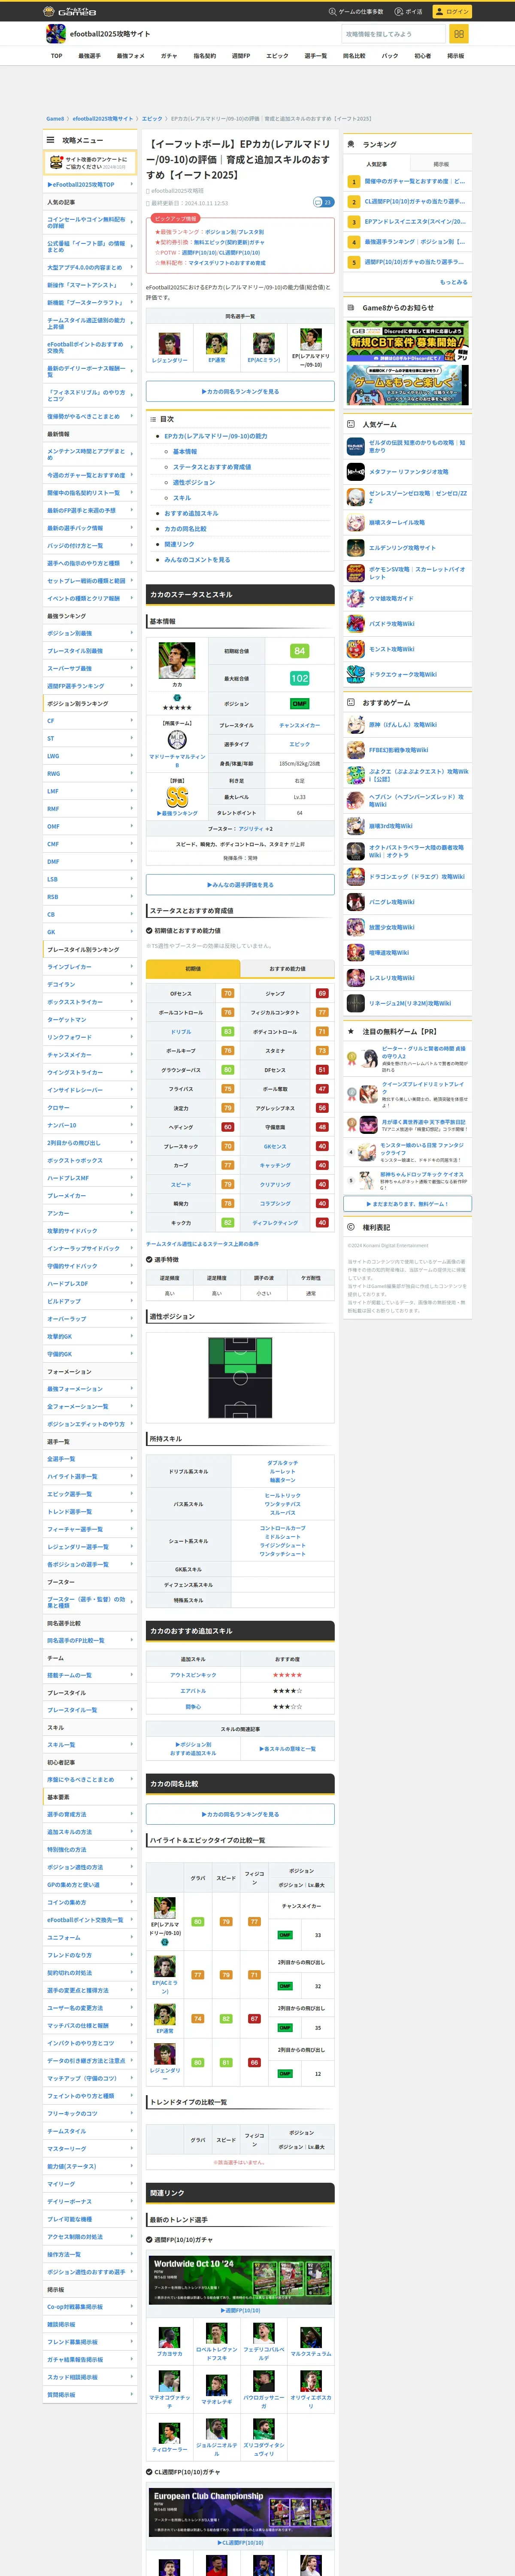This screenshot has height=2576, width=515.
Task: Click the みんなの選手評価を見る button
Action: [240, 885]
